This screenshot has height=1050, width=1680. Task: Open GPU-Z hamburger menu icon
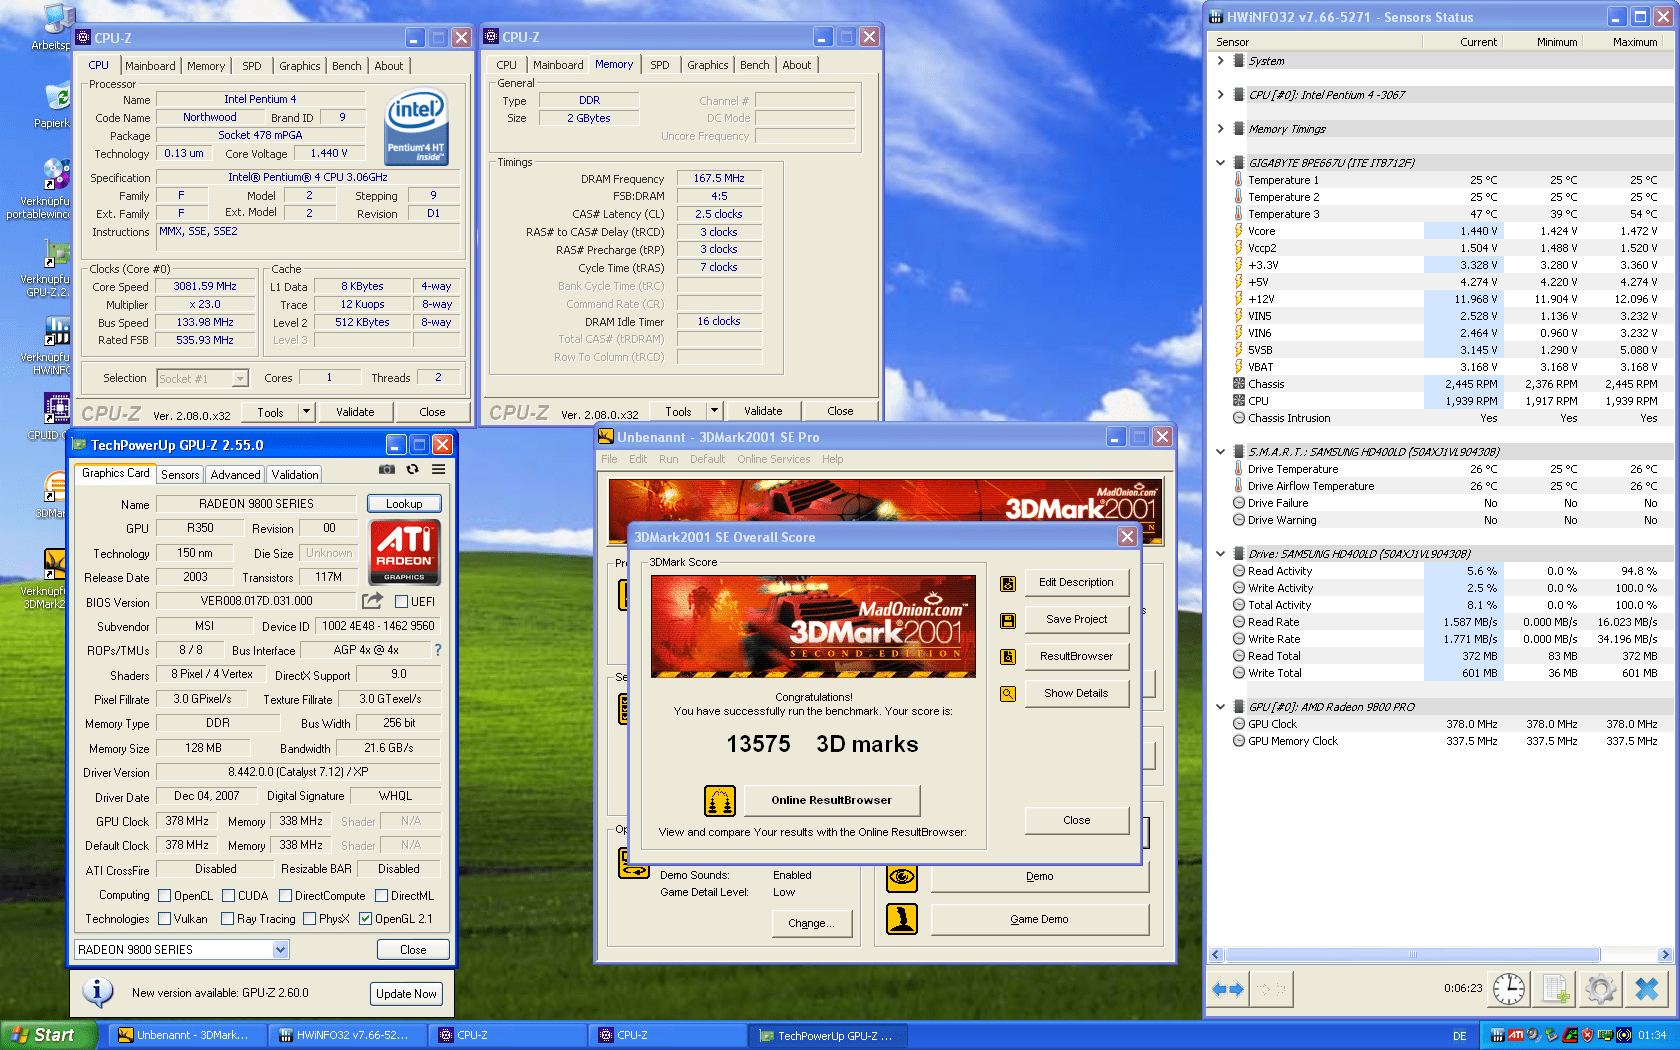[x=438, y=469]
